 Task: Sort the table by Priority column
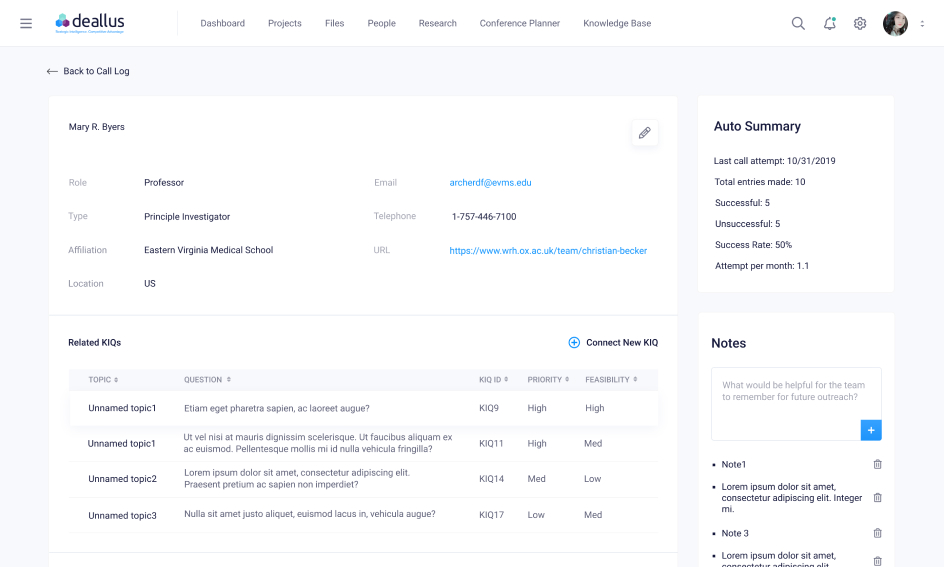548,380
